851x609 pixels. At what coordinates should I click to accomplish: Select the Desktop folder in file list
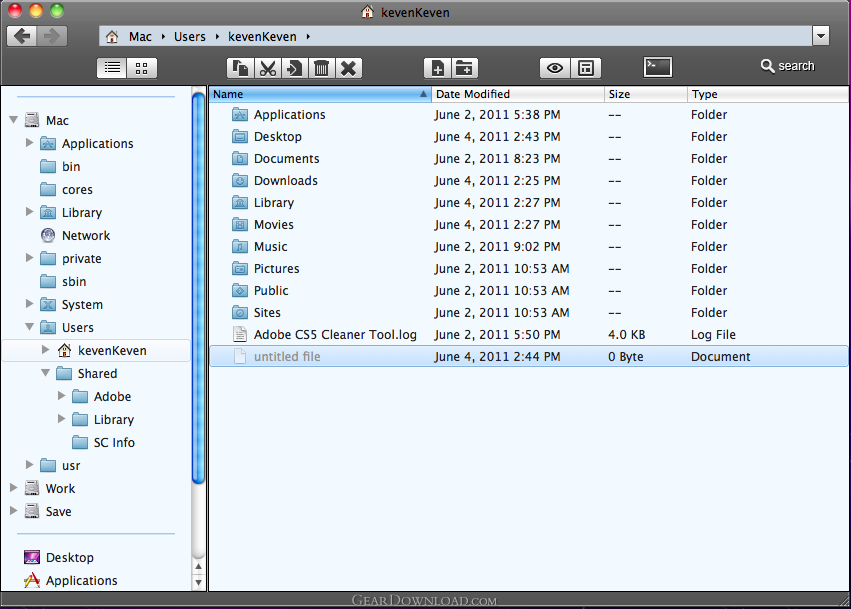point(529,137)
